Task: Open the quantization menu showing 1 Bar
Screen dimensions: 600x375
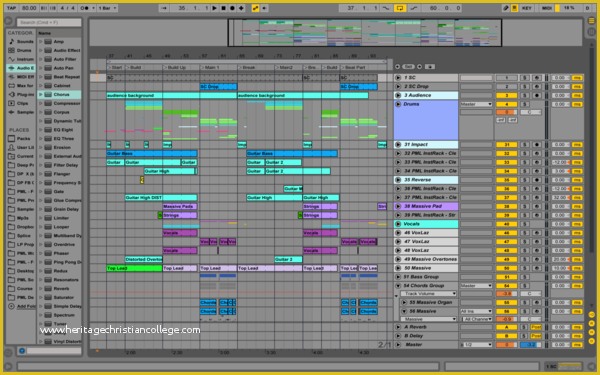Action: tap(108, 8)
